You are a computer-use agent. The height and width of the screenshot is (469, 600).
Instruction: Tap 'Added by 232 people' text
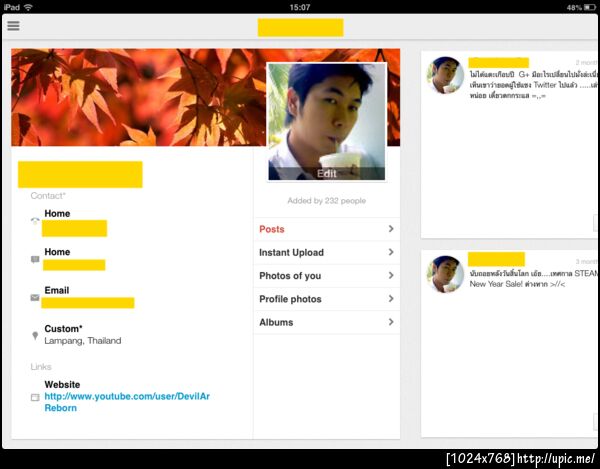tap(327, 200)
